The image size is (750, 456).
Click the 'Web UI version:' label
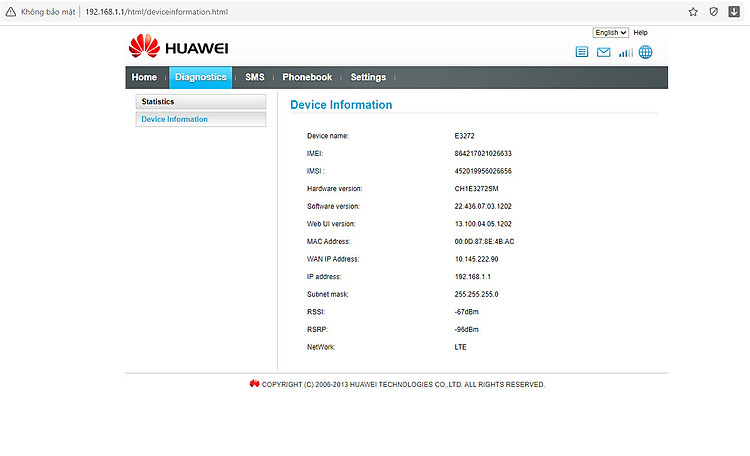pyautogui.click(x=331, y=224)
